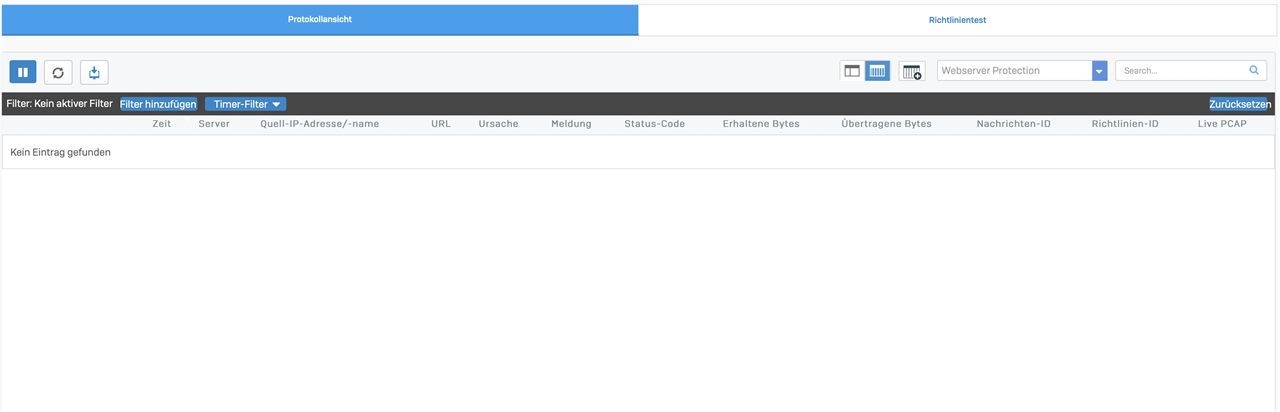Click Erhaltene Bytes column header

coord(761,124)
